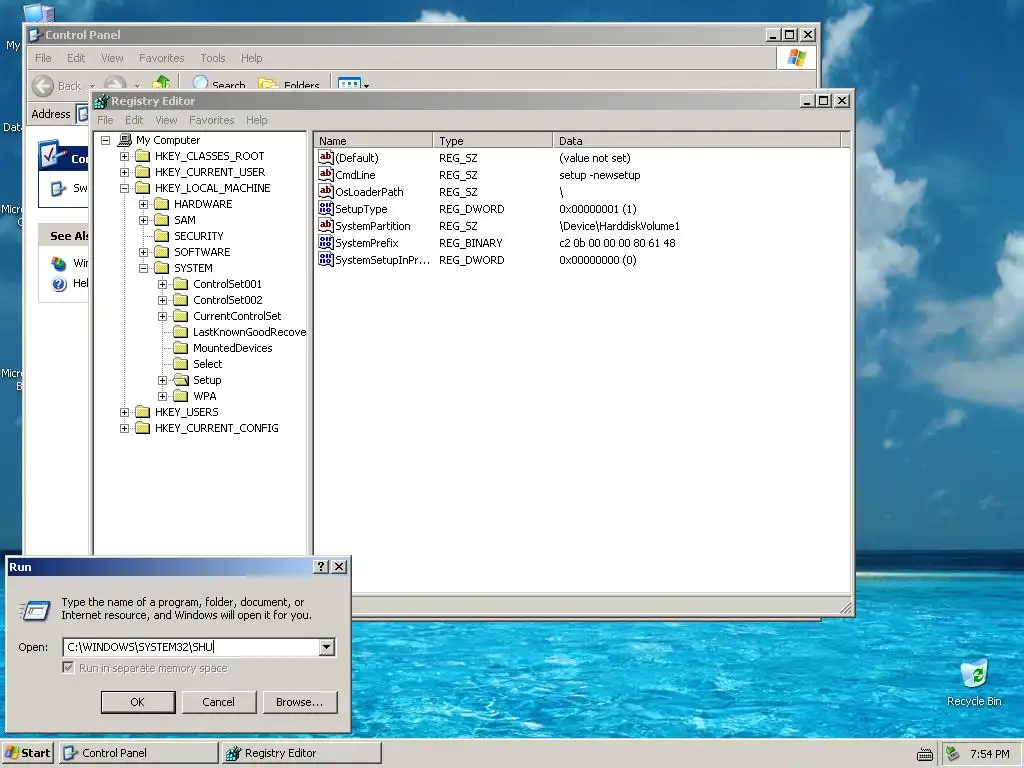Click the Up folder icon in Control Panel toolbar
The width and height of the screenshot is (1024, 768).
161,82
